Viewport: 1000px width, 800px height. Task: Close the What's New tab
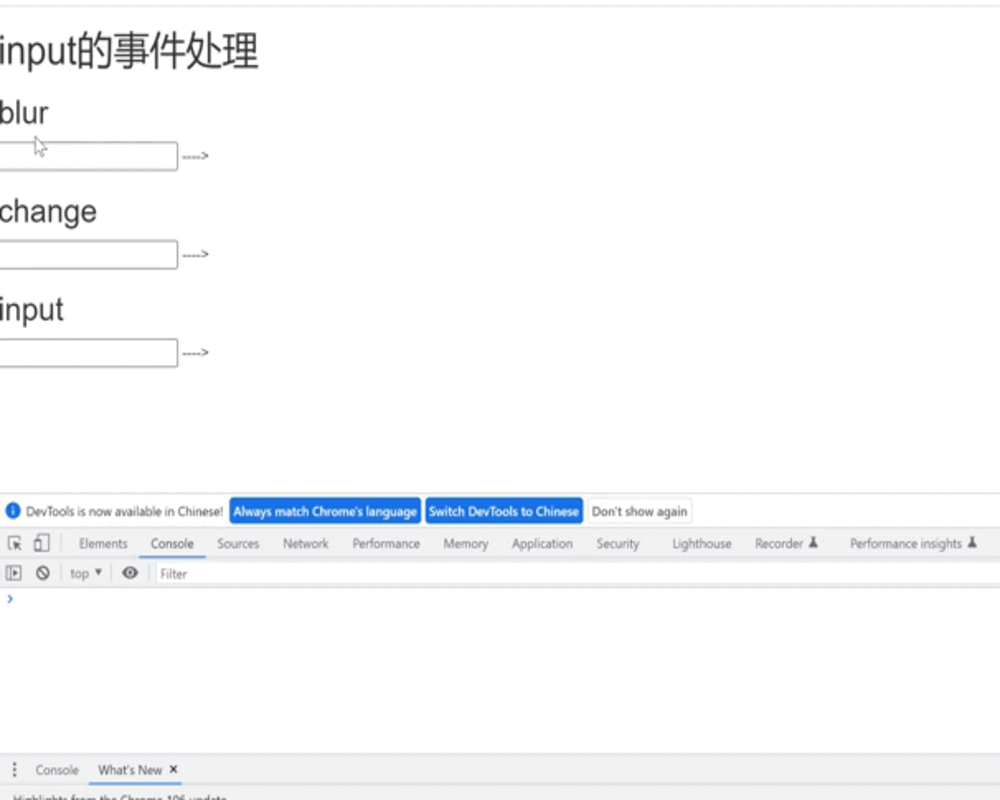coord(173,769)
